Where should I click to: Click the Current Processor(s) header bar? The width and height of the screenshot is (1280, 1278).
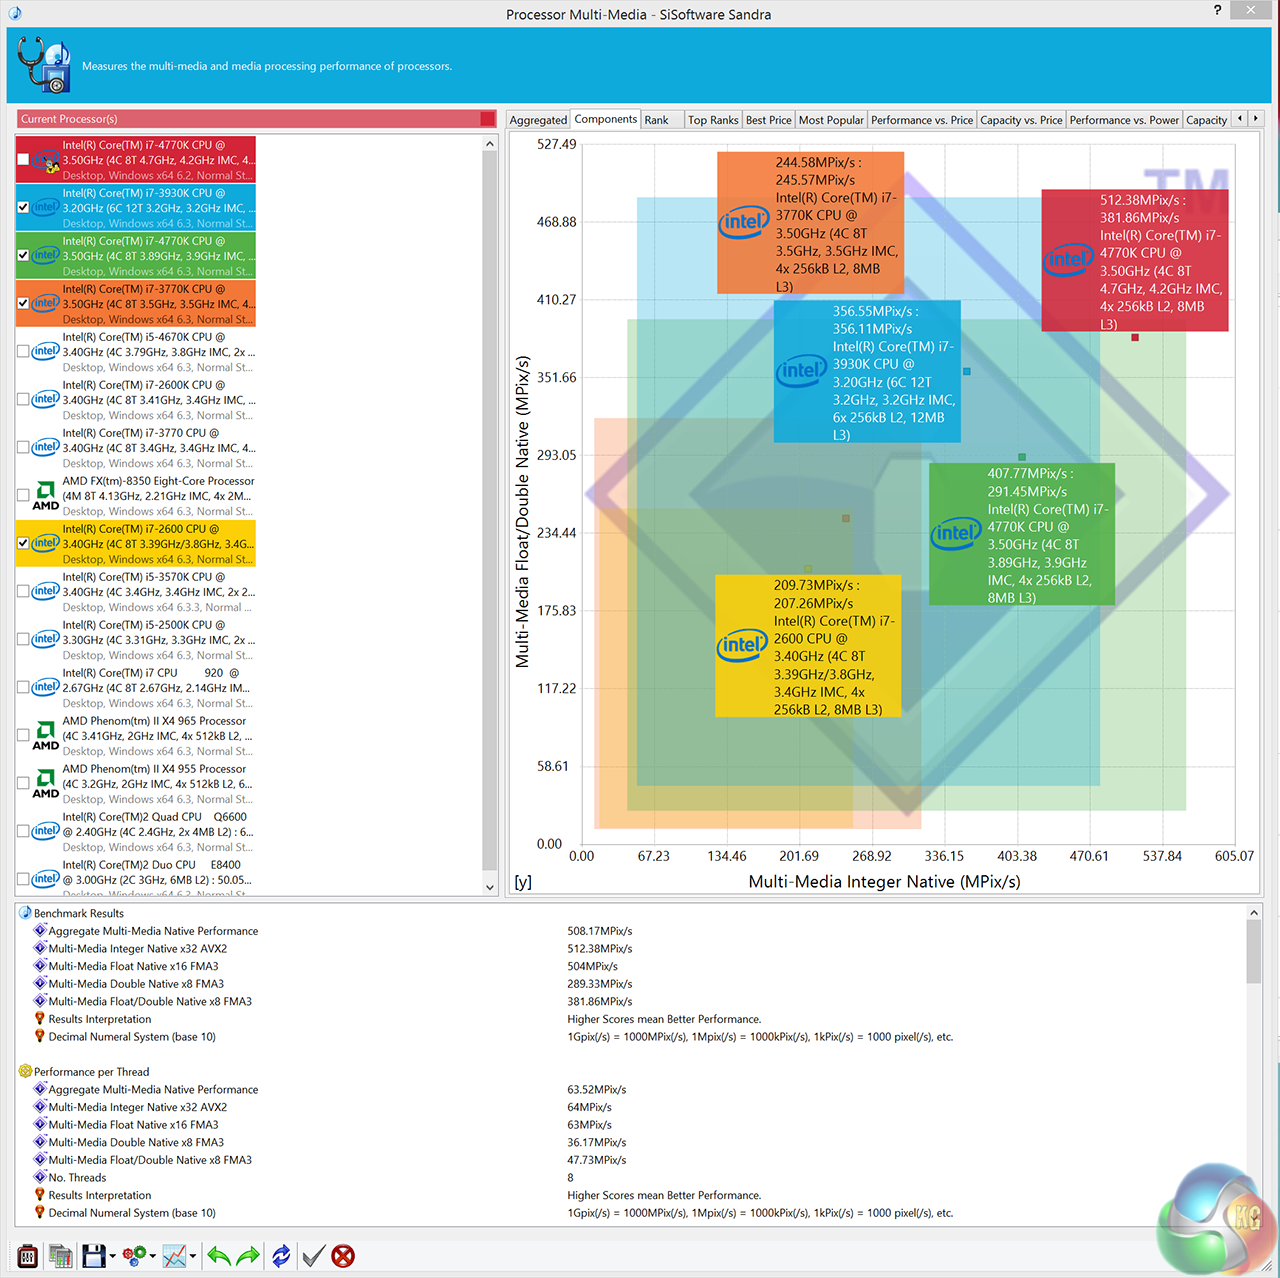(x=256, y=119)
